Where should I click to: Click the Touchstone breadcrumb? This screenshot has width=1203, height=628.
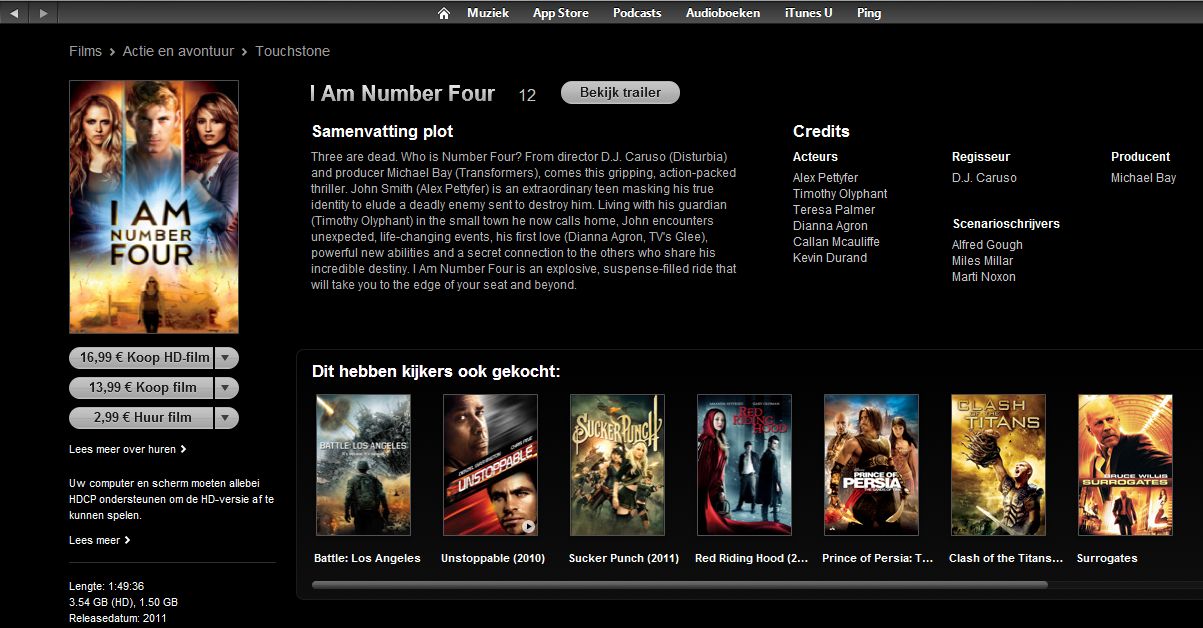292,51
